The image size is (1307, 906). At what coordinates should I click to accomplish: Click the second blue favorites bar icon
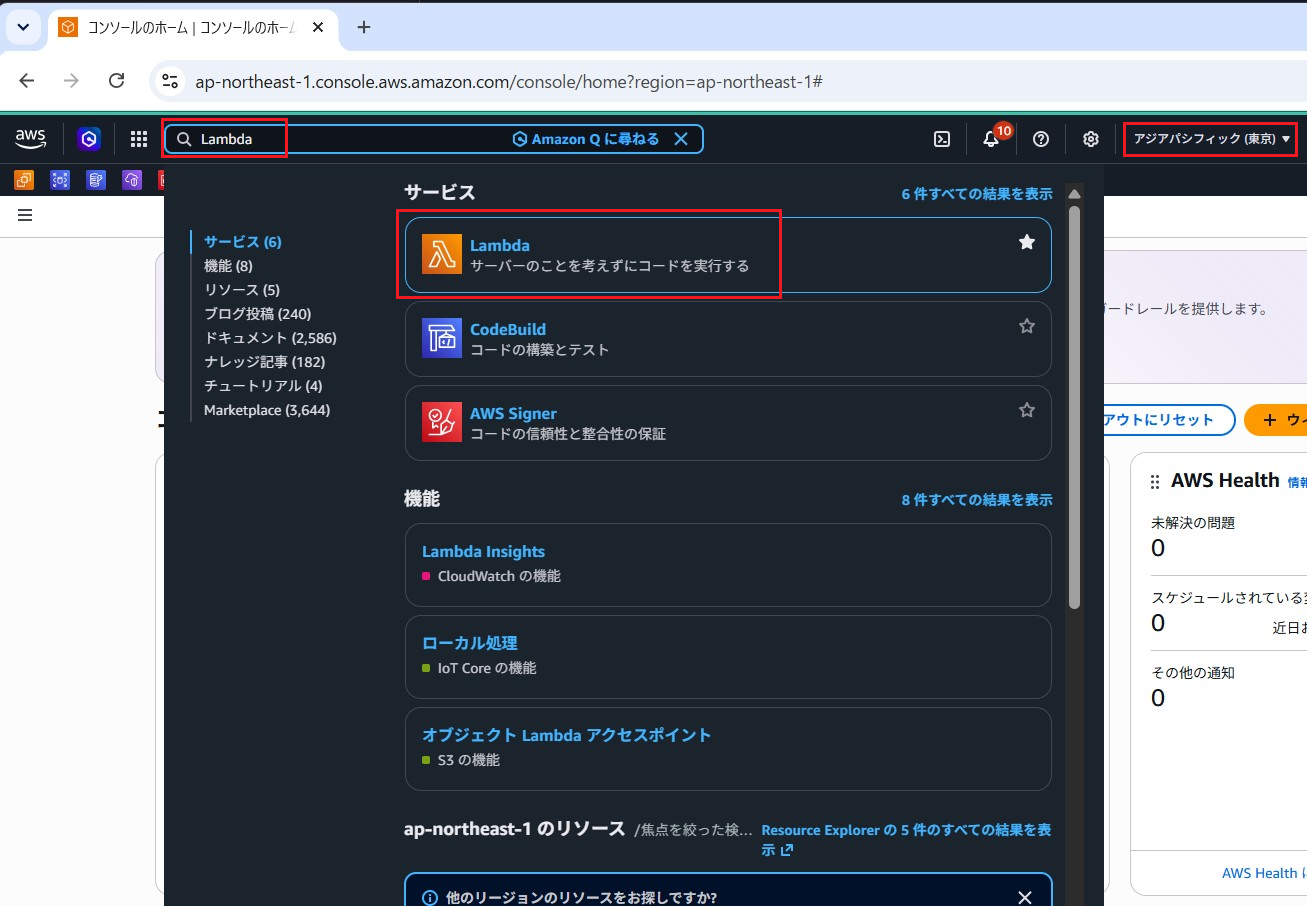point(60,180)
